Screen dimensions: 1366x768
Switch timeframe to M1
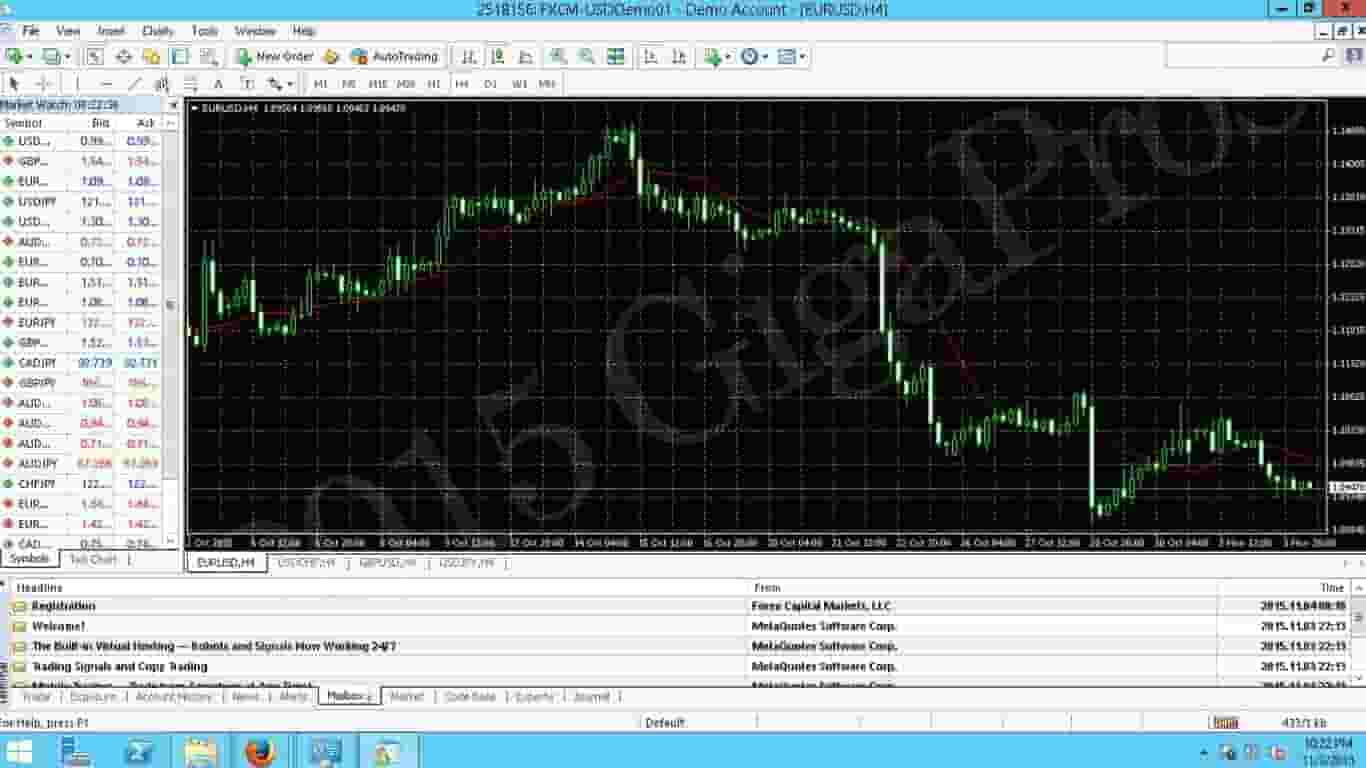click(321, 84)
